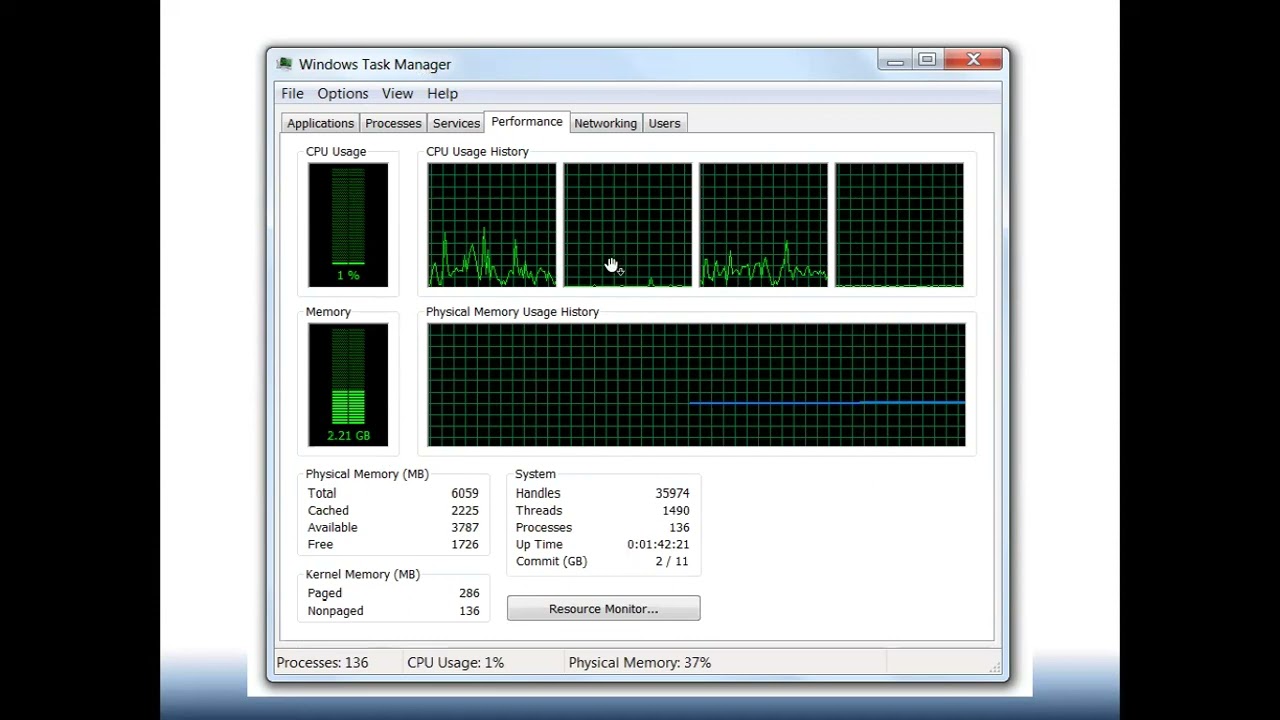This screenshot has width=1280, height=720.
Task: Click the Available memory value 3787
Action: [465, 527]
